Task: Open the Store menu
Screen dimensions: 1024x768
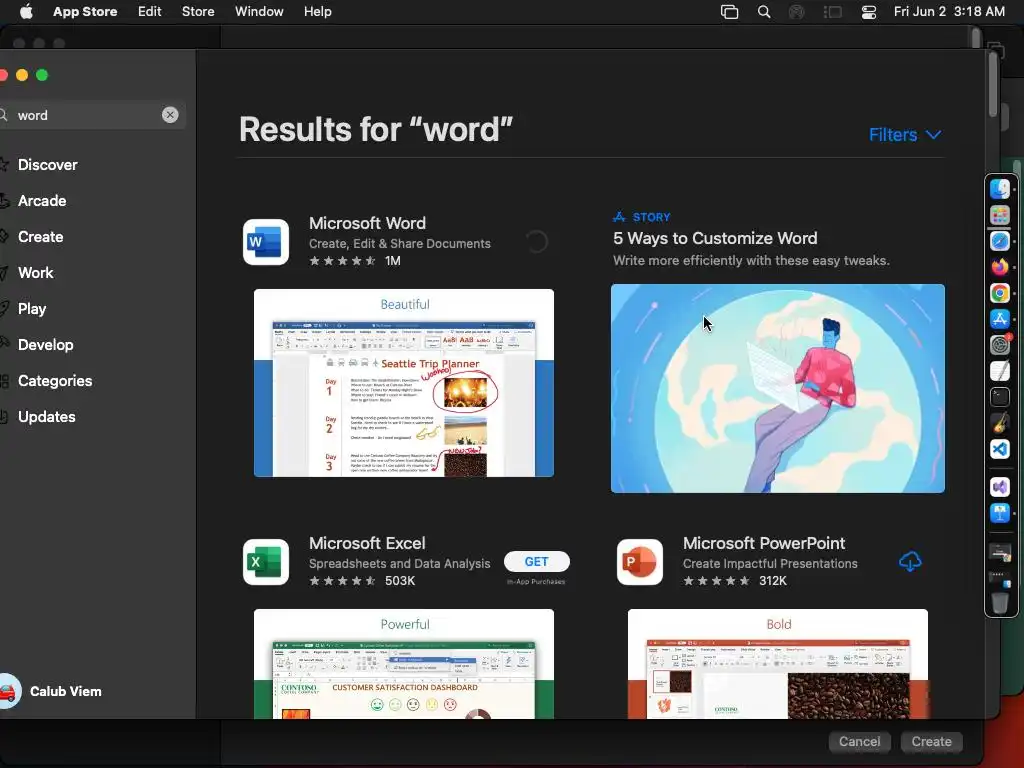Action: (198, 12)
